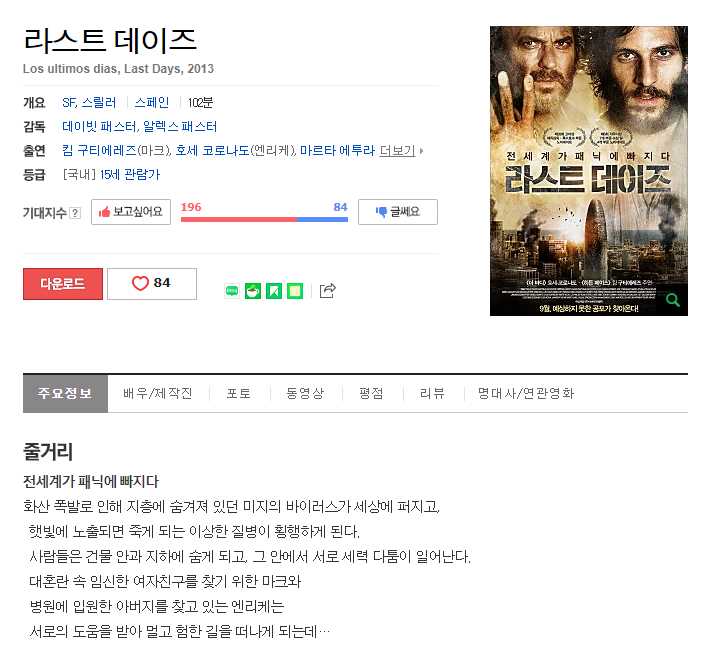Share via the green chat bubble icon

pyautogui.click(x=232, y=291)
